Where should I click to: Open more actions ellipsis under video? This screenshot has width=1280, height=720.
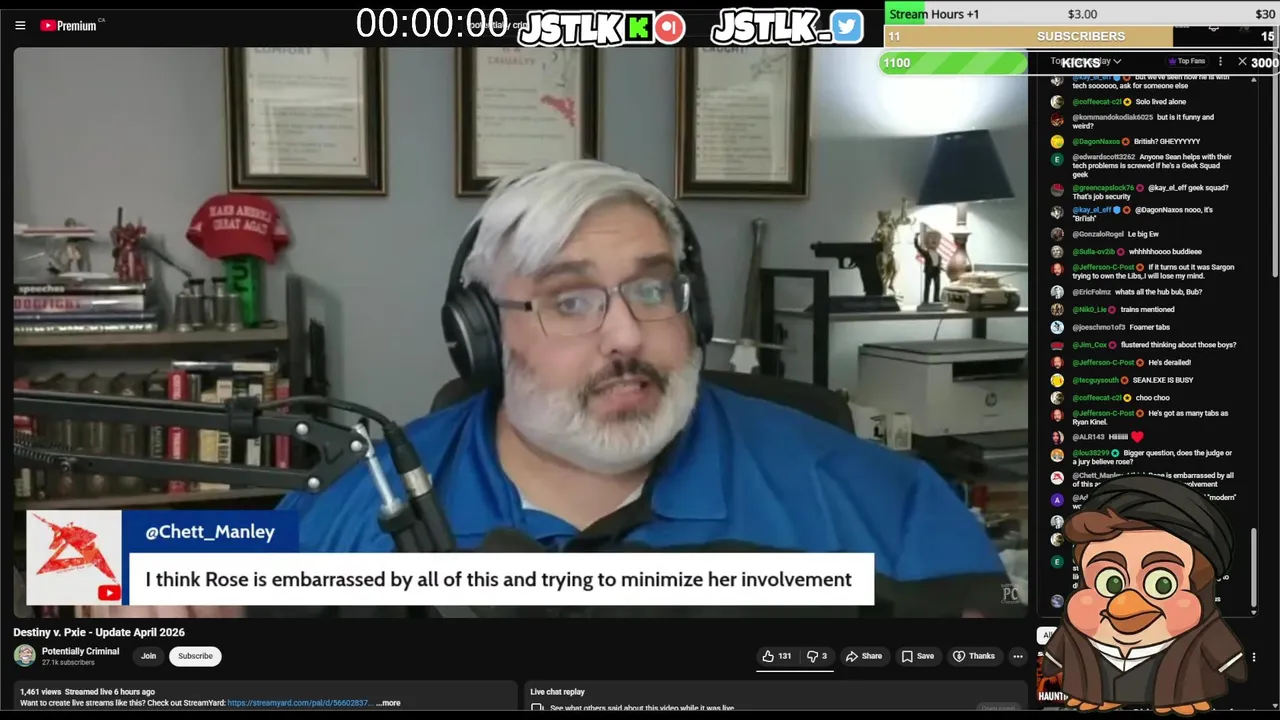point(1017,656)
